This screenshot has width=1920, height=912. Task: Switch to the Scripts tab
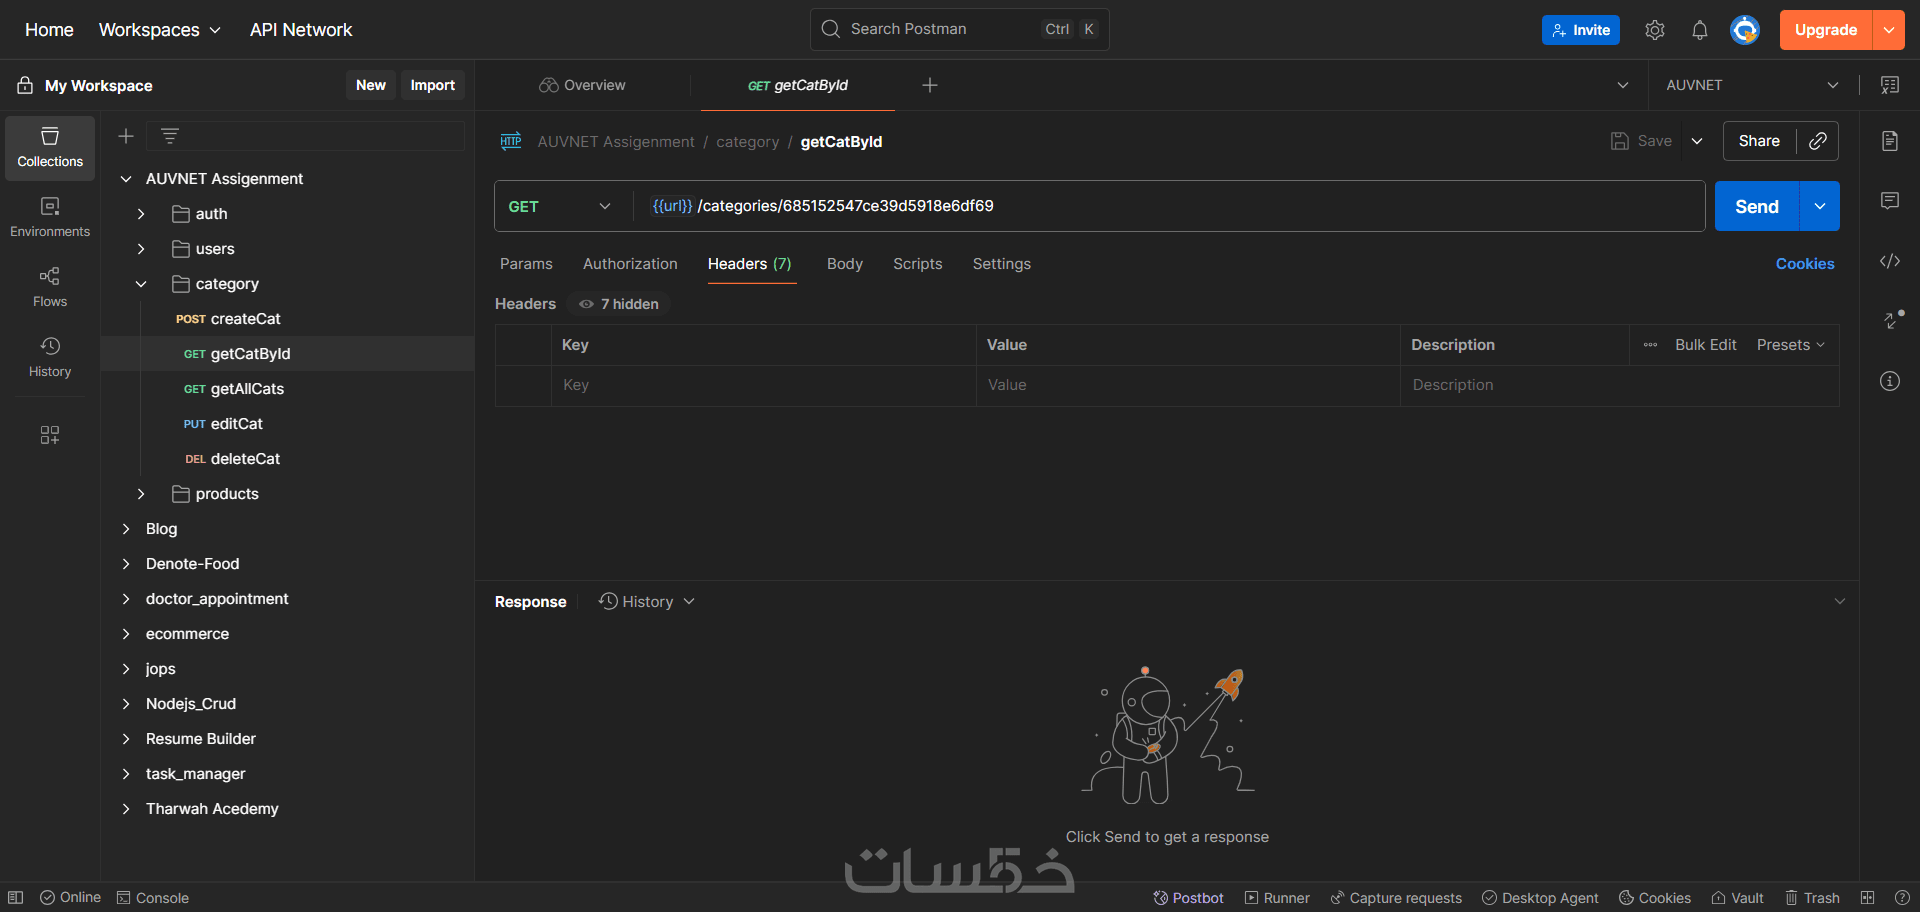coord(918,264)
